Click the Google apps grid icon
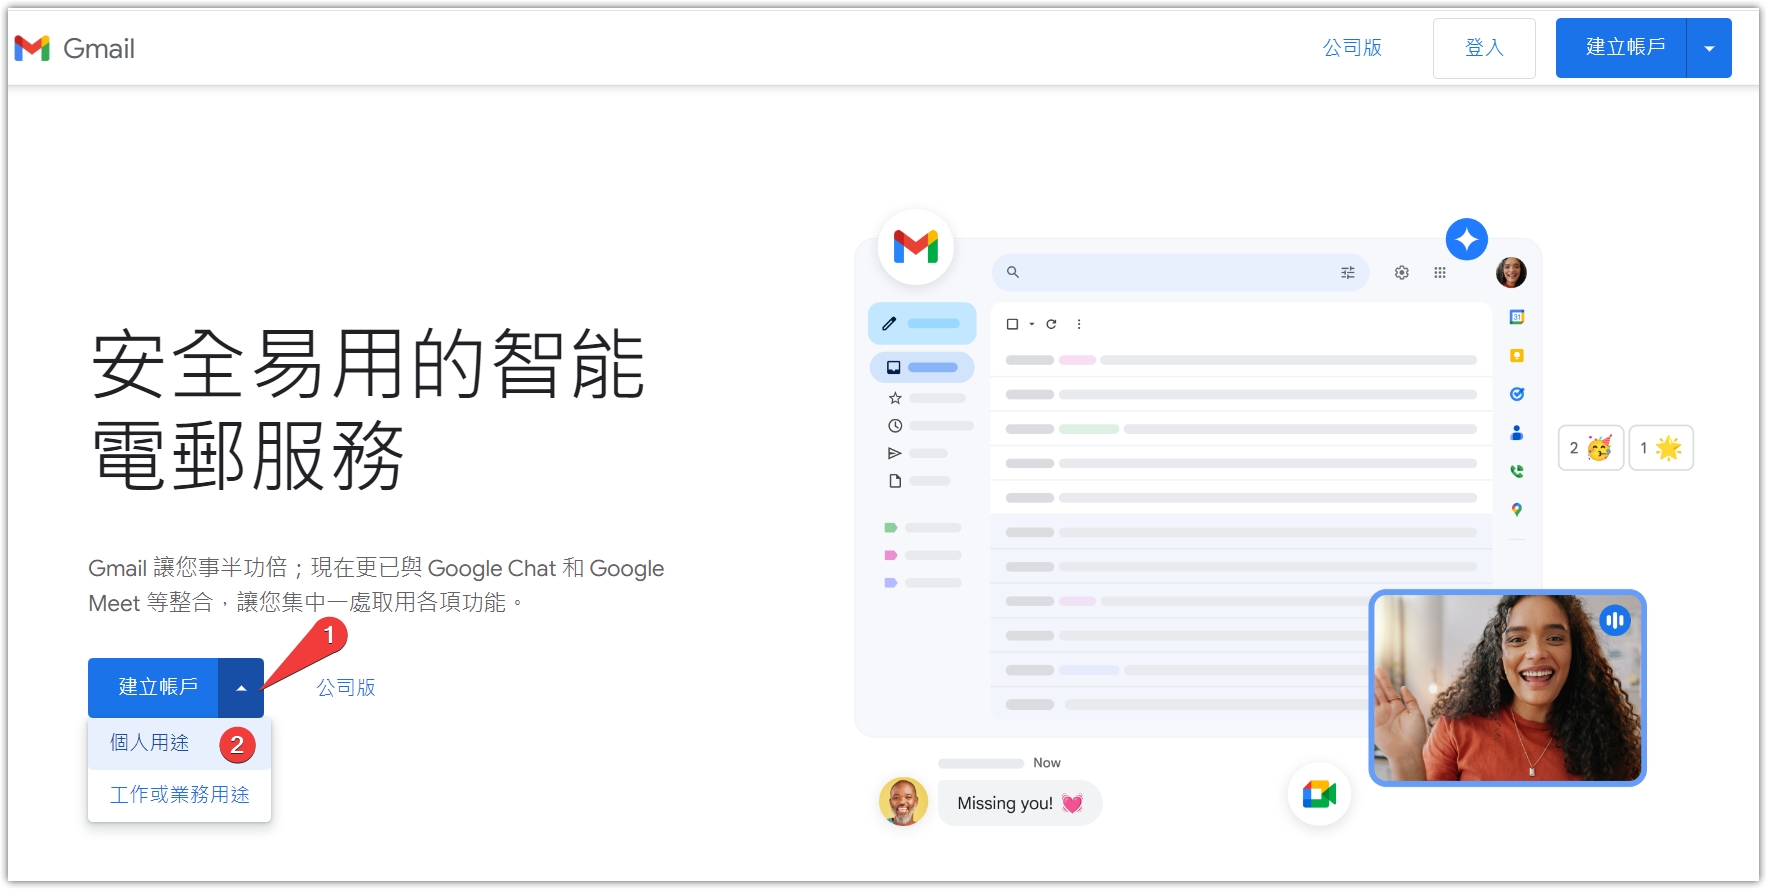The width and height of the screenshot is (1767, 889). [1439, 273]
